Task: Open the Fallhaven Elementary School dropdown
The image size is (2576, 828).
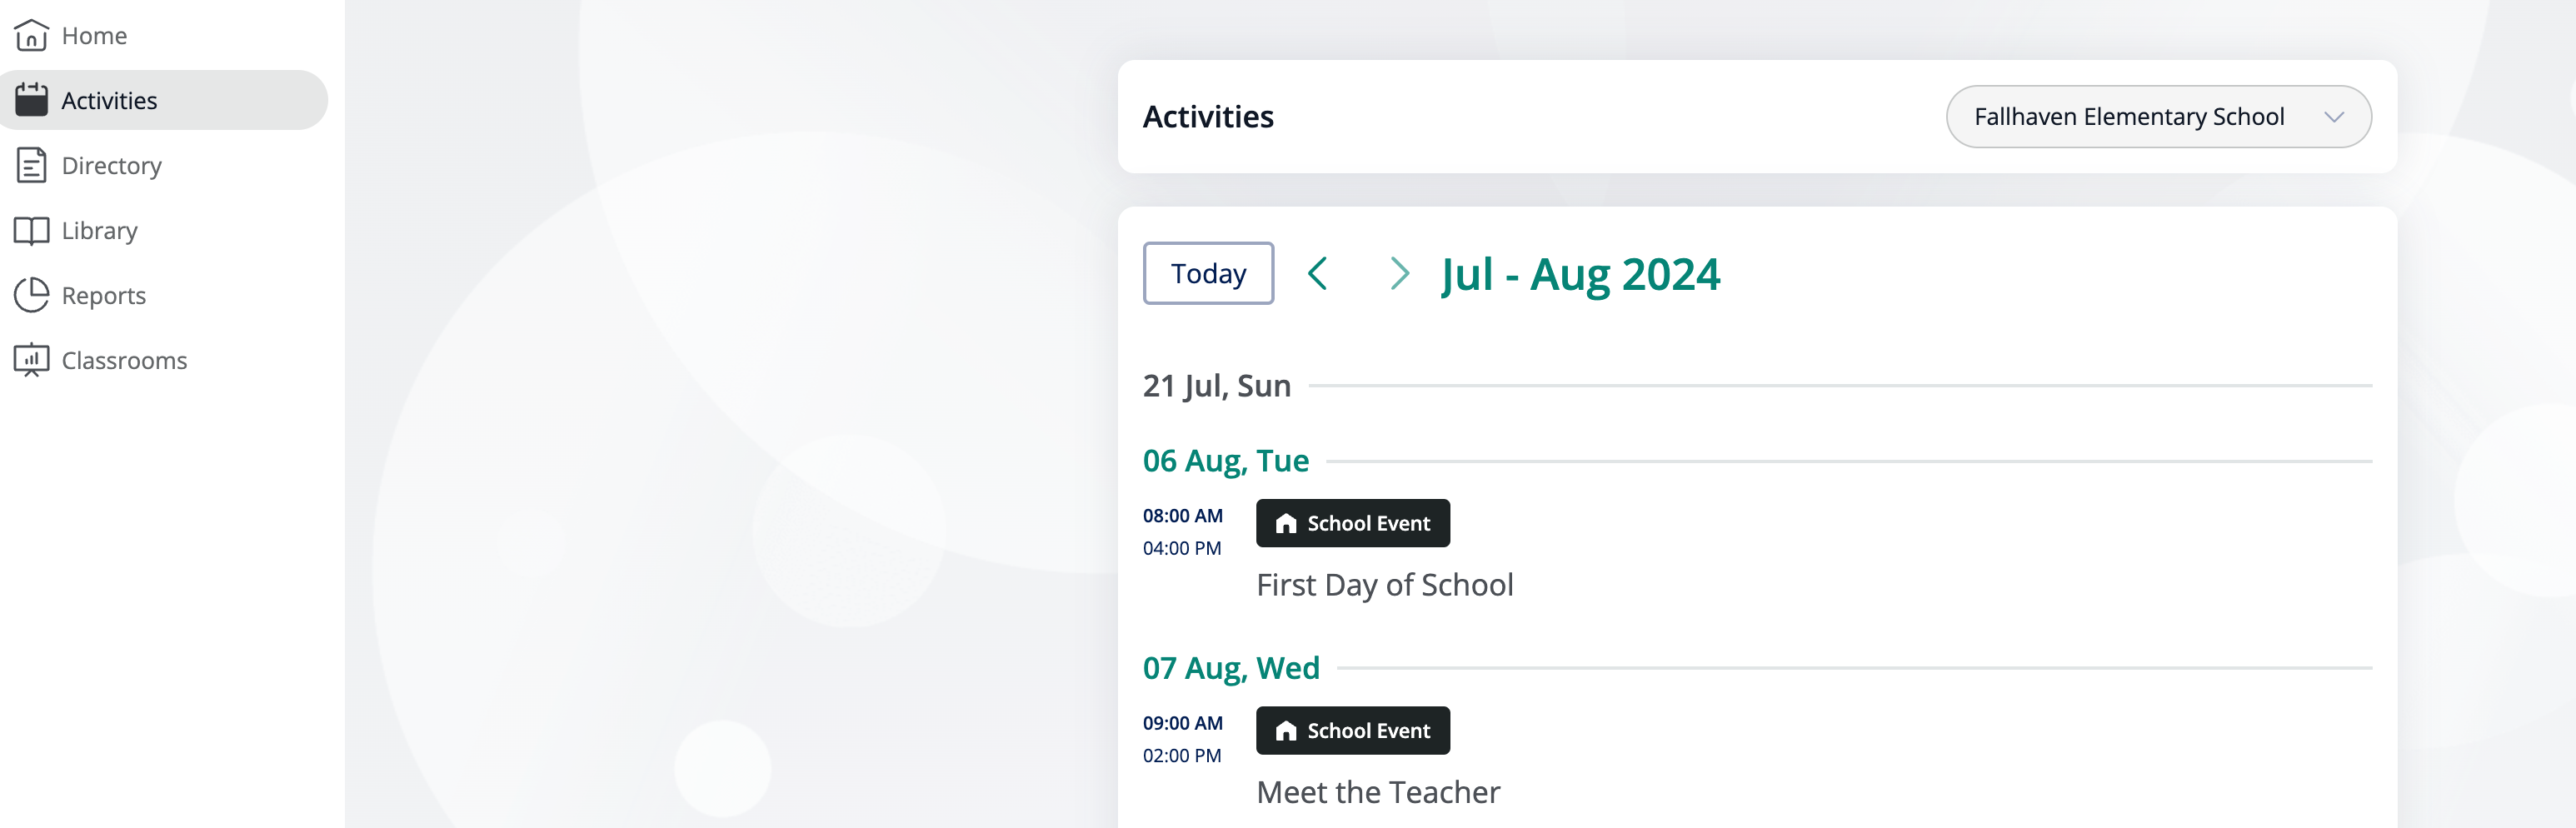Action: 2158,117
